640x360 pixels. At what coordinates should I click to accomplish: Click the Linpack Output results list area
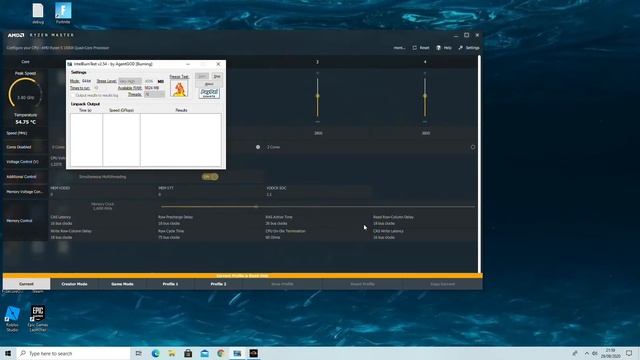[x=146, y=140]
